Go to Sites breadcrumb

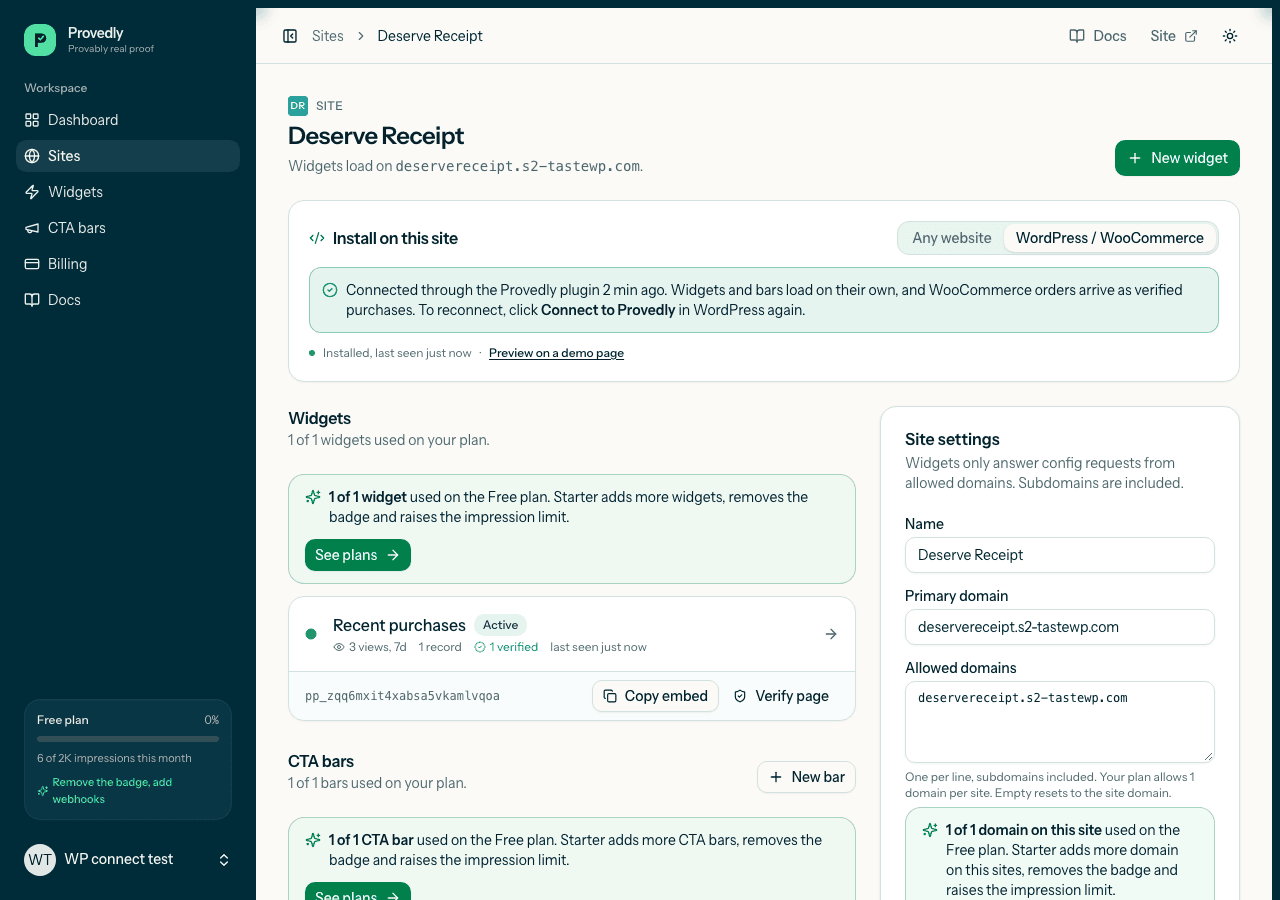click(327, 36)
